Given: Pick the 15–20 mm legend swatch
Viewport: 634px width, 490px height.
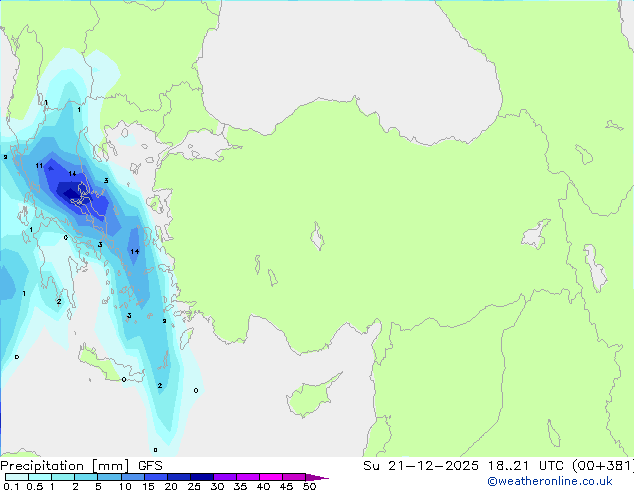Looking at the screenshot, I should 155,477.
